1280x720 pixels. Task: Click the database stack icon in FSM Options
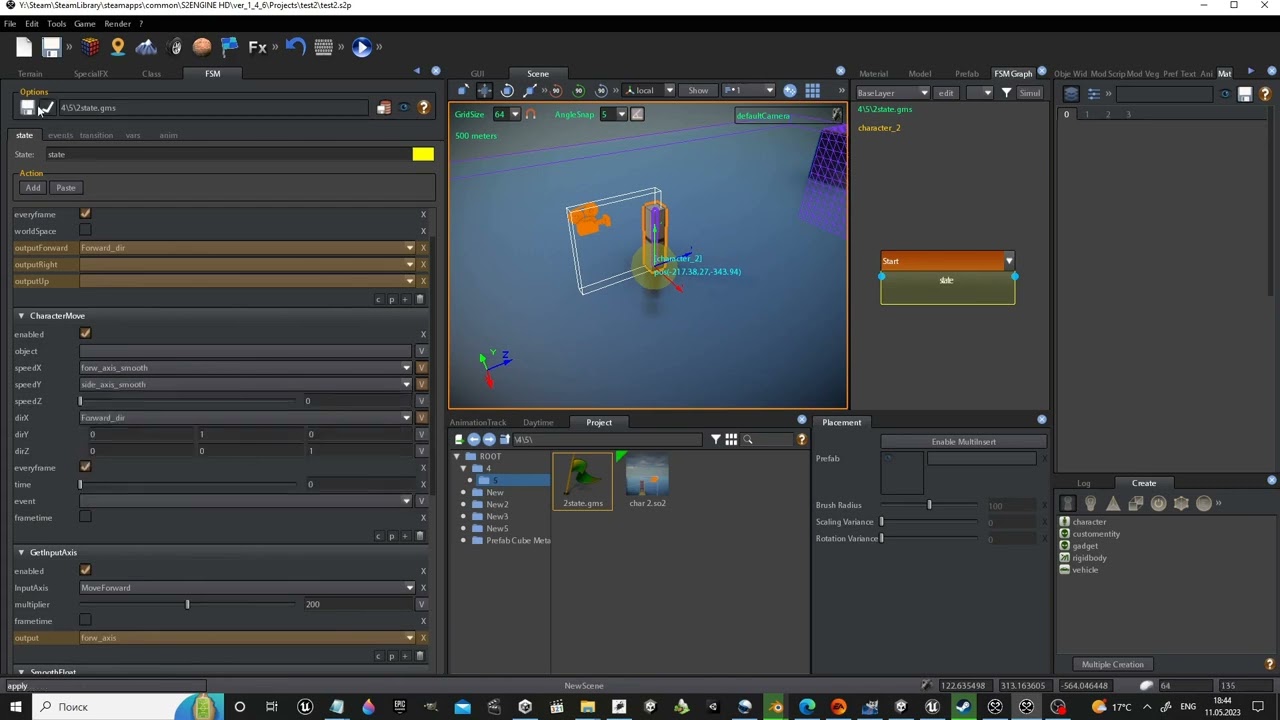click(384, 108)
